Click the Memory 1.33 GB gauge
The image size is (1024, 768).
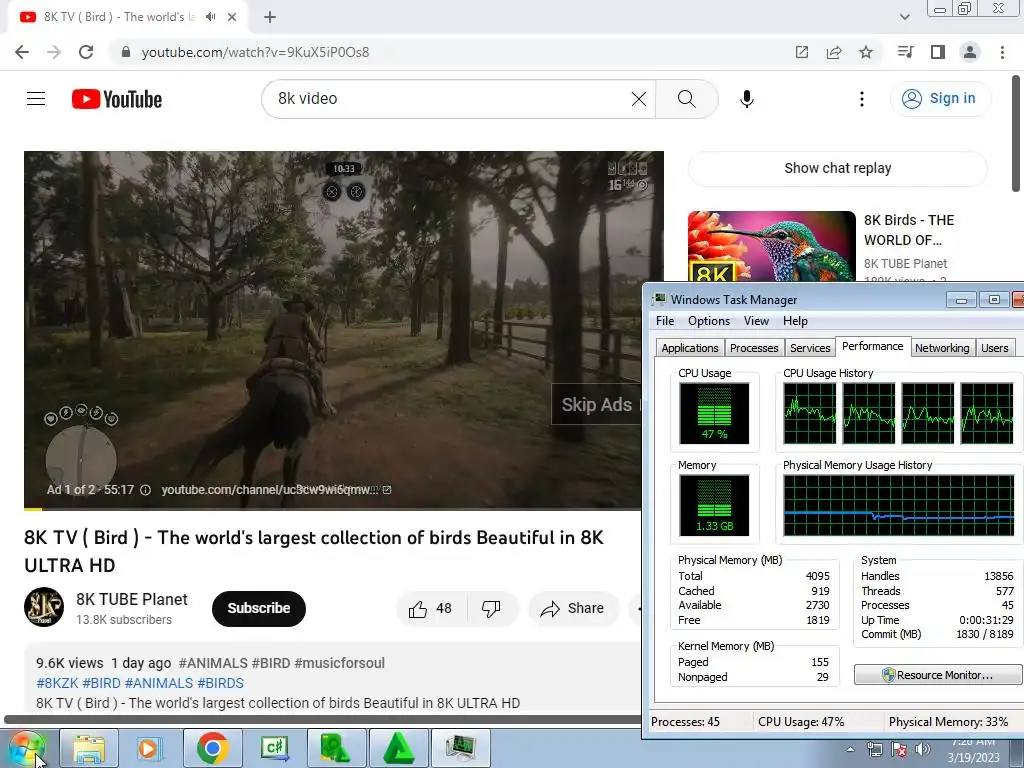[714, 505]
